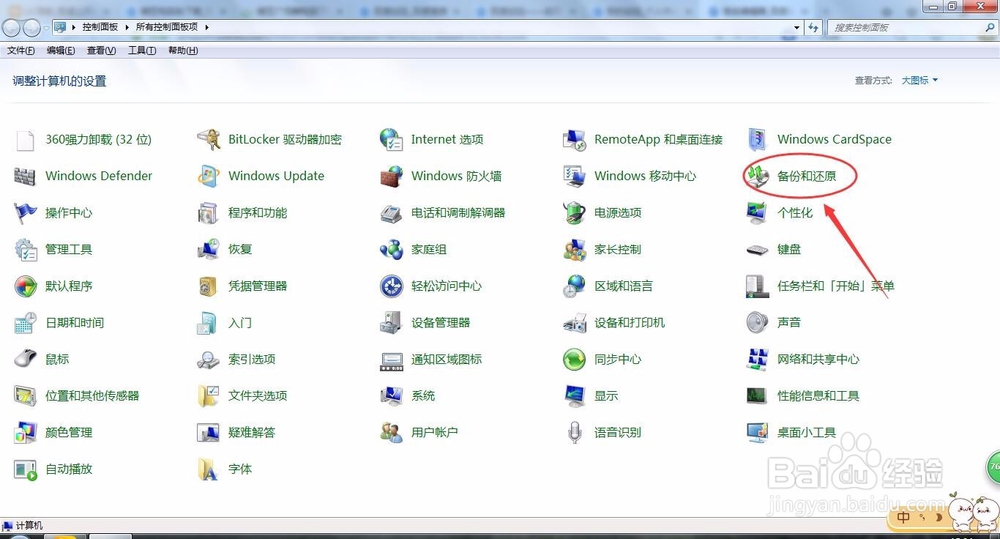Screen dimensions: 1000x539
Task: Click the address bar refresh button
Action: pos(813,27)
